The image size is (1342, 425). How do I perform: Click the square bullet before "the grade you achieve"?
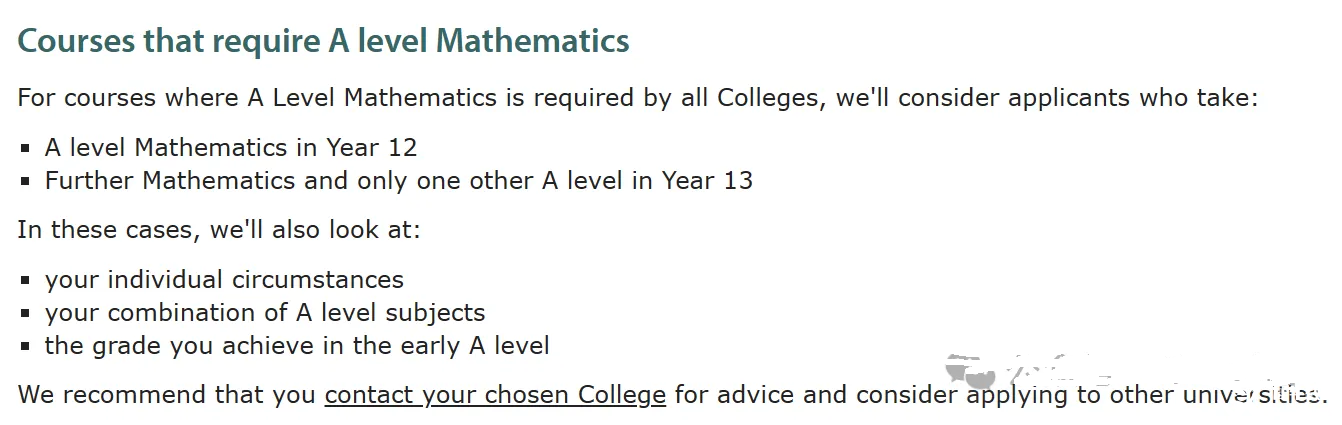[x=26, y=346]
